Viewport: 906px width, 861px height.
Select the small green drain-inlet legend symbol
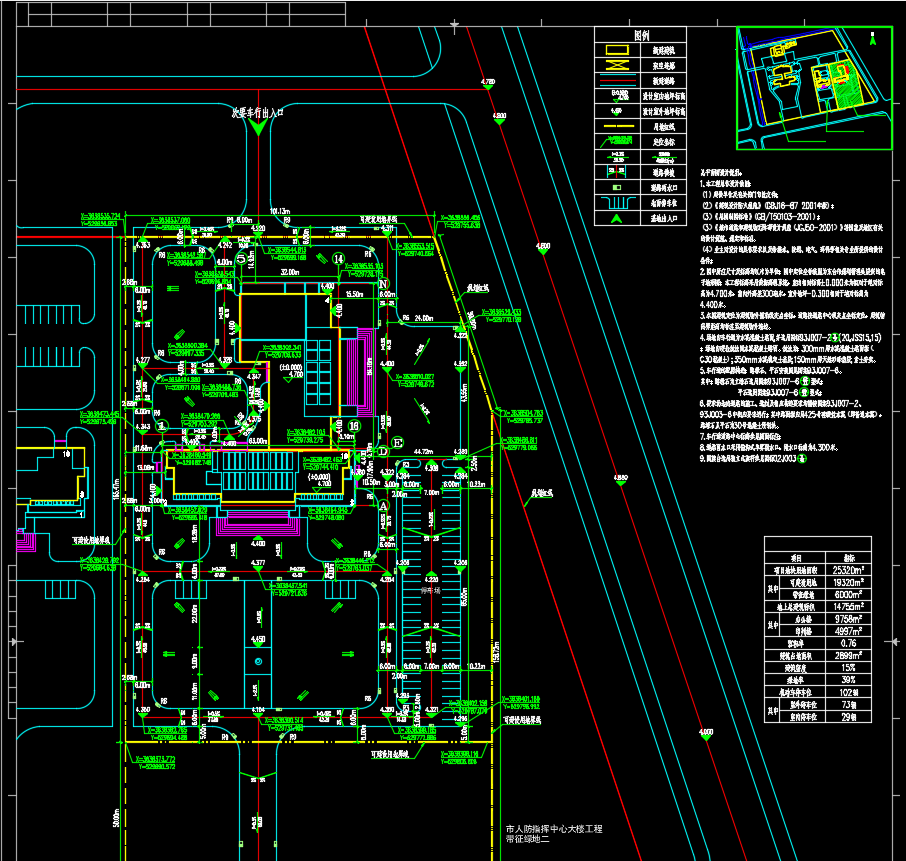(617, 188)
